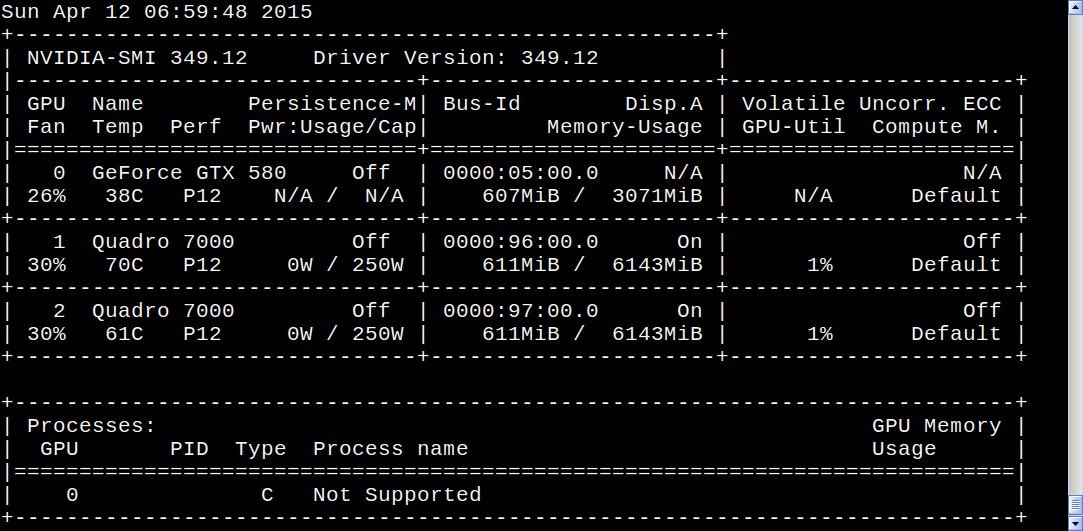The height and width of the screenshot is (531, 1083).
Task: Click the Bus-Id 0000:05:00.0 value
Action: [x=520, y=172]
